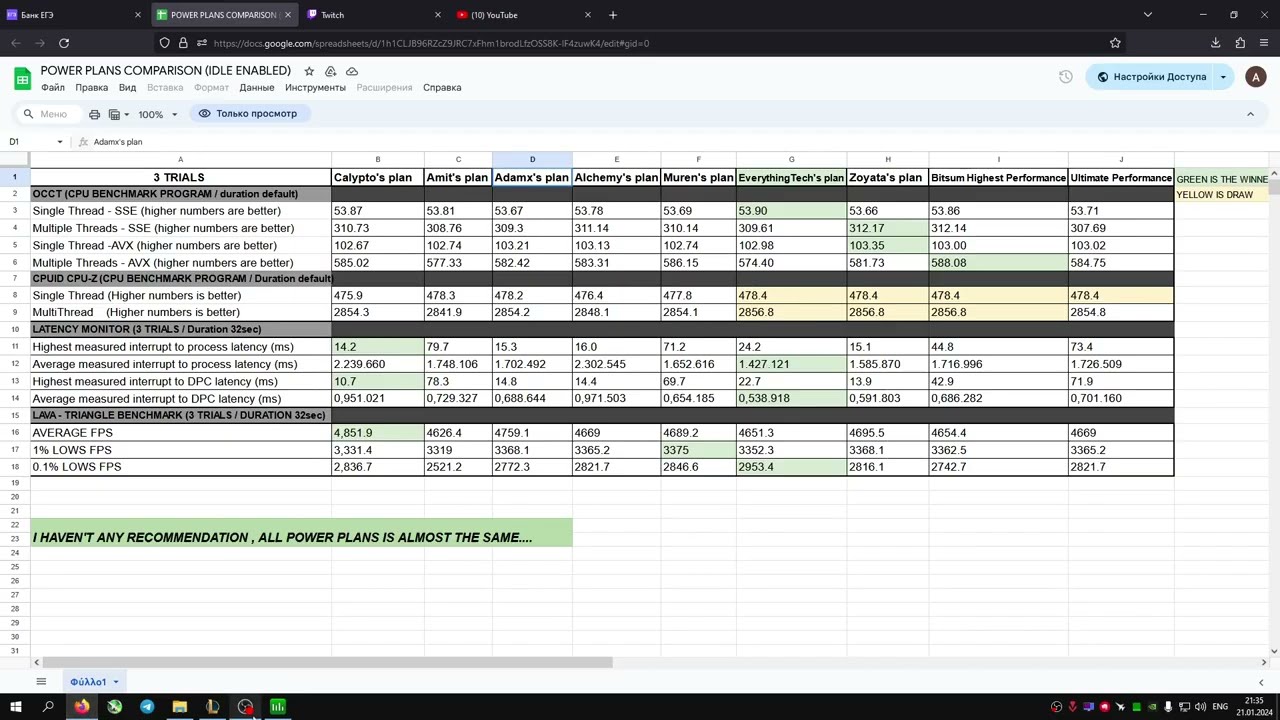Switch to the Twitch browser tab
Screen dimensions: 1280x720
pyautogui.click(x=375, y=15)
